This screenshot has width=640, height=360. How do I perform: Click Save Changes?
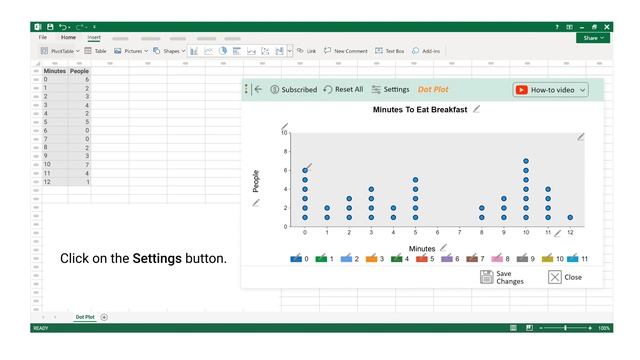[x=502, y=277]
